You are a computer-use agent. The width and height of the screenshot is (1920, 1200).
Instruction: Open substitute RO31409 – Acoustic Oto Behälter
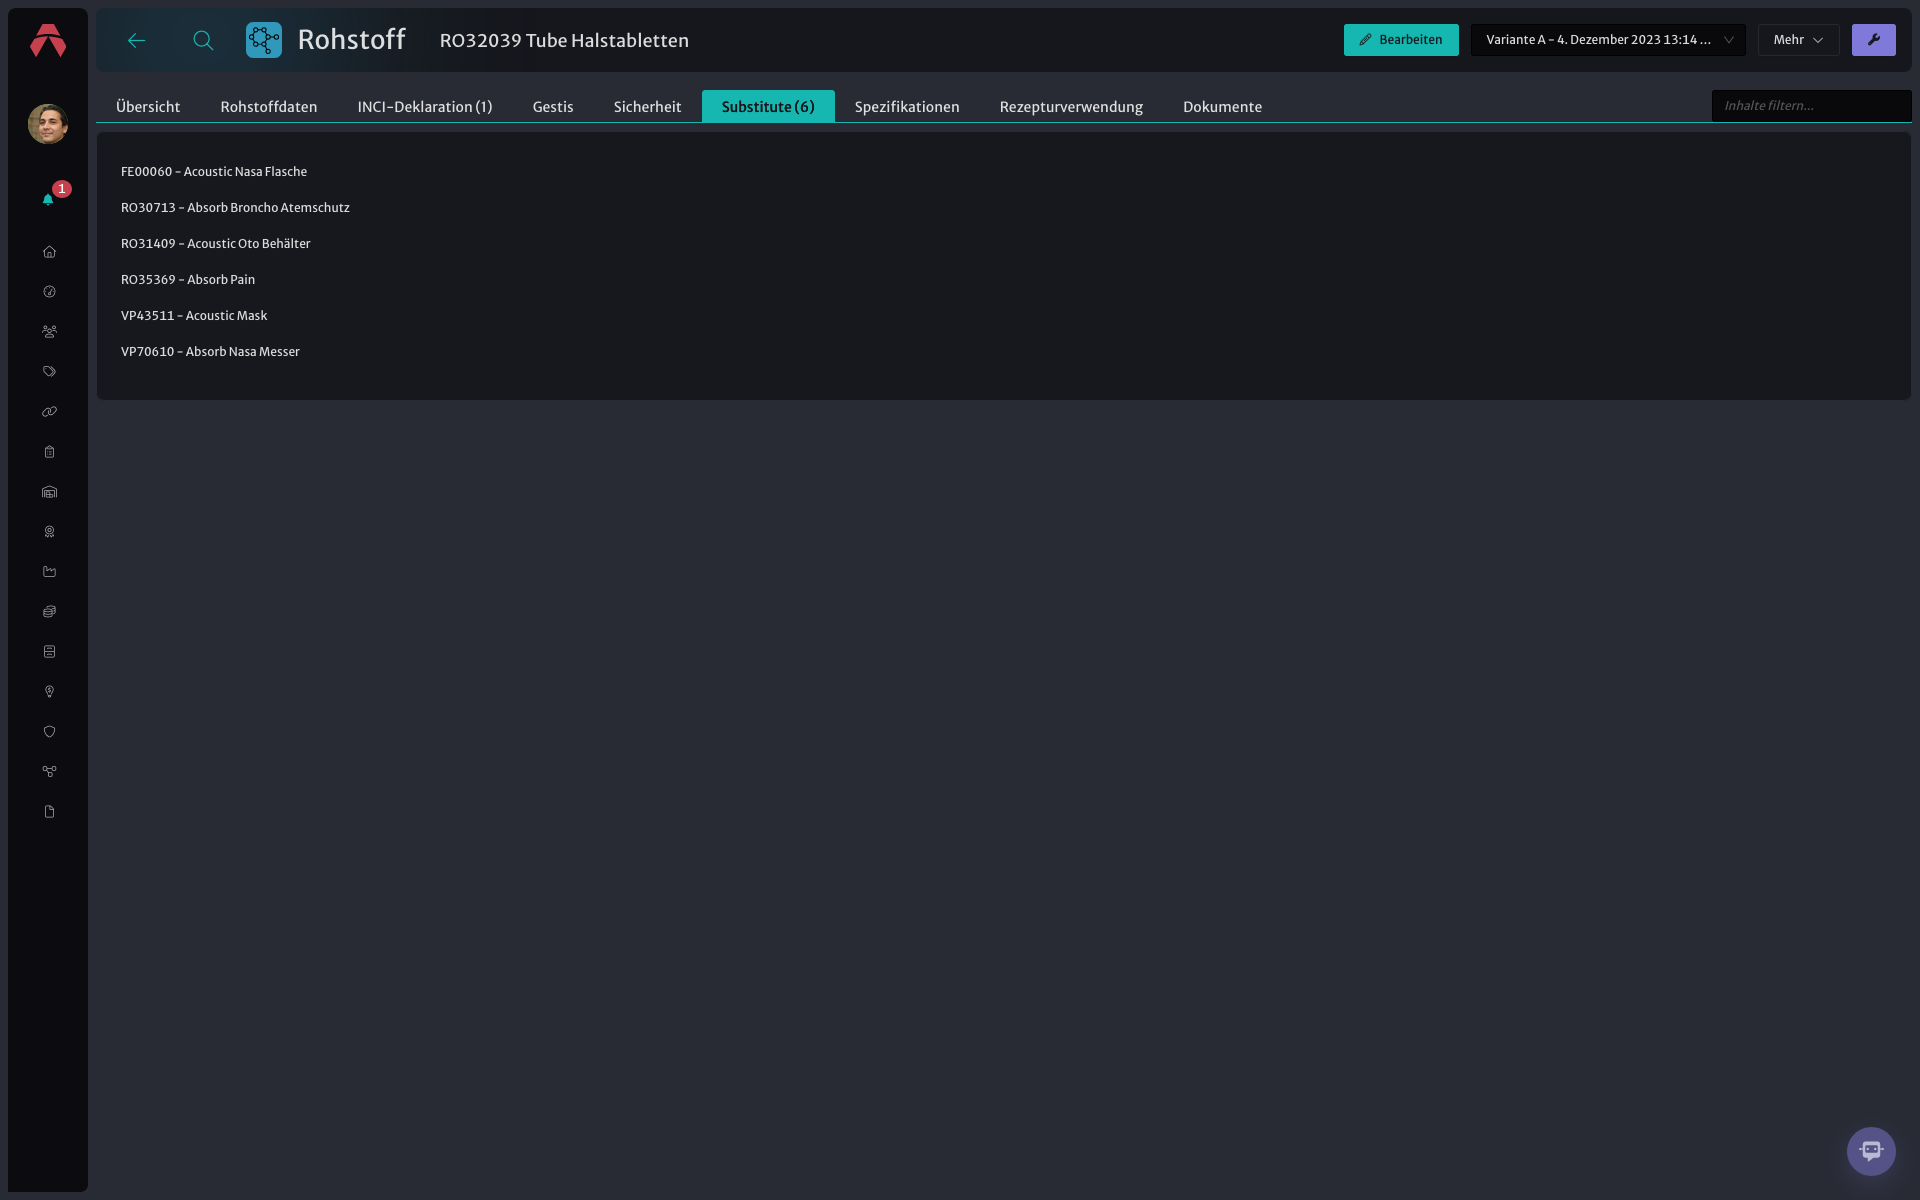pos(216,244)
